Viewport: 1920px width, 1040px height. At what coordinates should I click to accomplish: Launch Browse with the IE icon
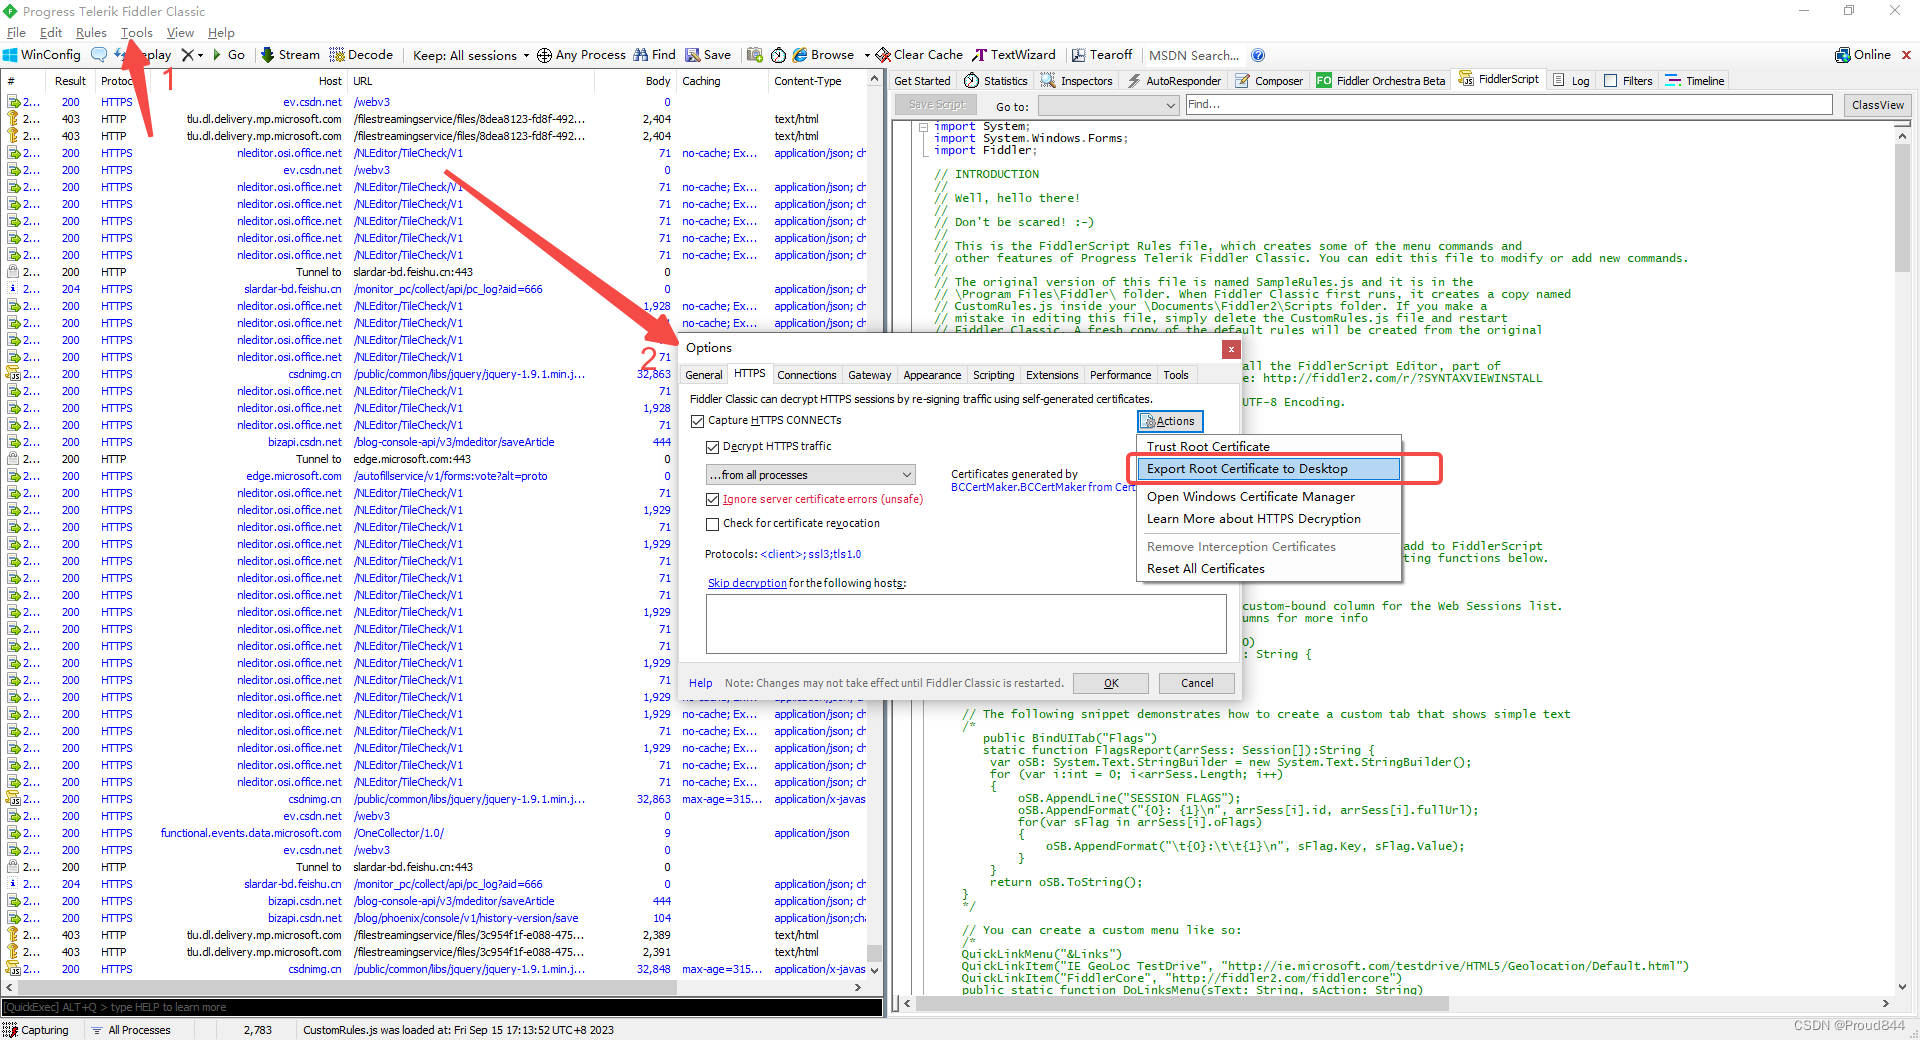pyautogui.click(x=823, y=55)
